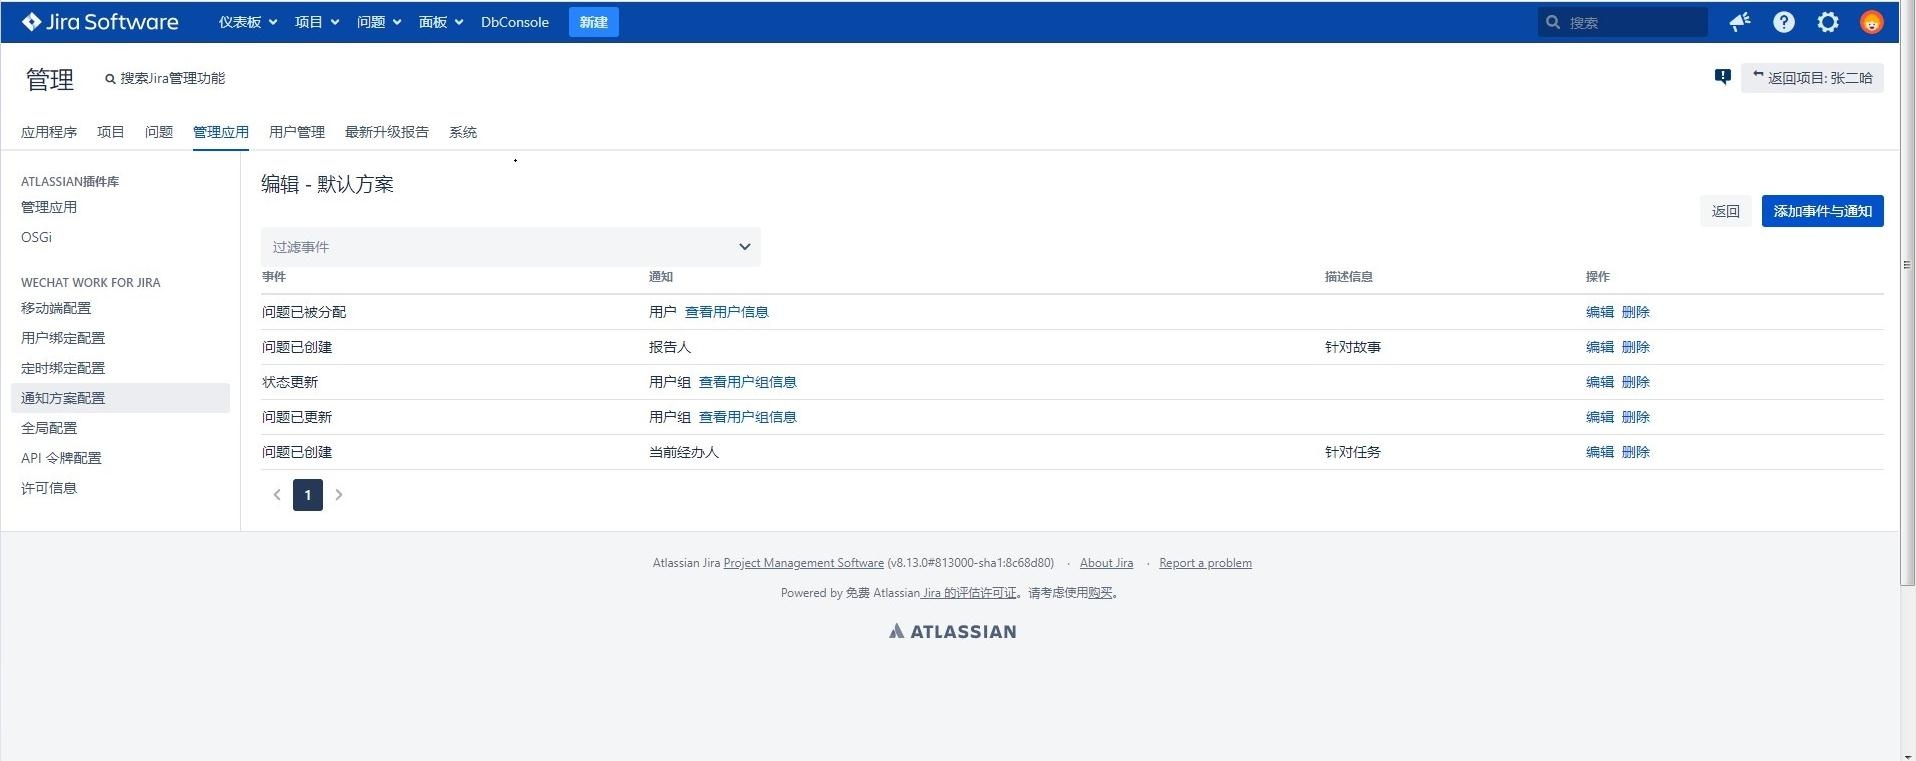Screen dimensions: 1916x761
Task: Open the 面板 dropdown menu
Action: pyautogui.click(x=440, y=22)
